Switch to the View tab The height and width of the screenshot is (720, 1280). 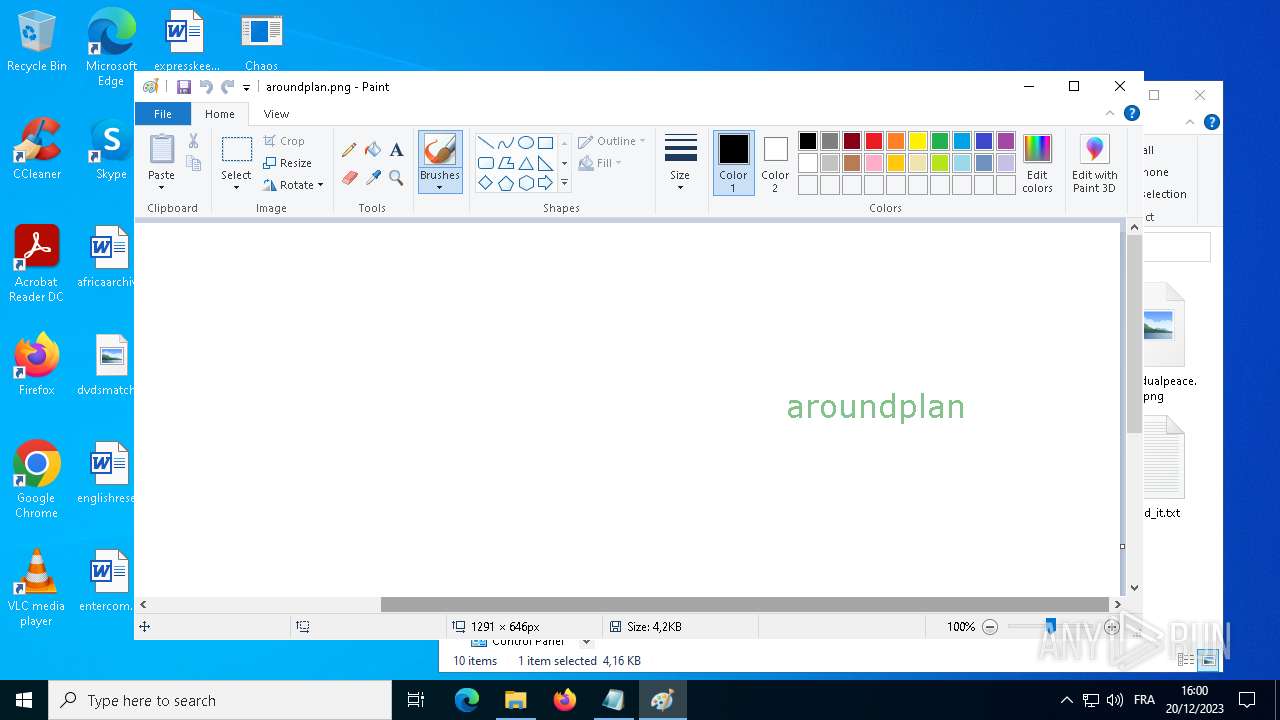(x=277, y=114)
